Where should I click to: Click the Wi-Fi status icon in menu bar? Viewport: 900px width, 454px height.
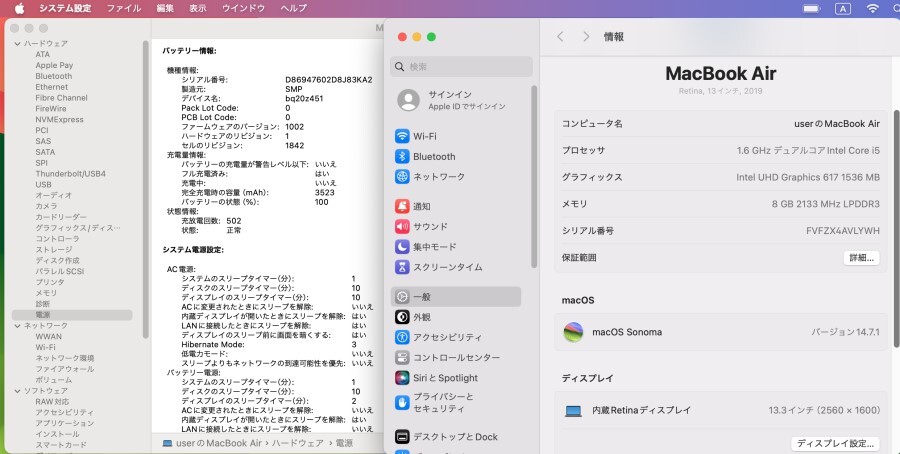coord(872,8)
